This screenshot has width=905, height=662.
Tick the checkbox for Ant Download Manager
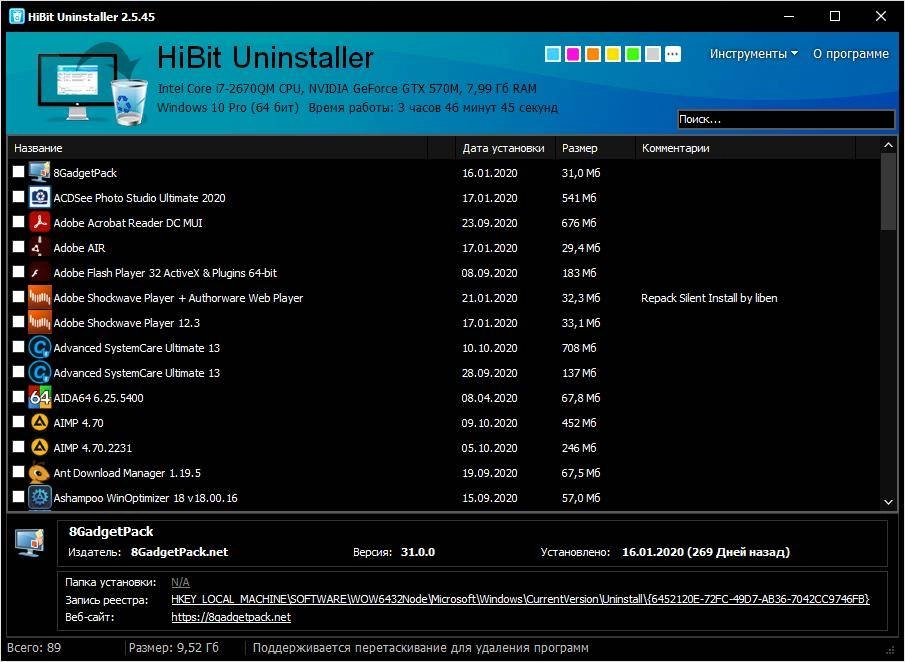pyautogui.click(x=18, y=471)
